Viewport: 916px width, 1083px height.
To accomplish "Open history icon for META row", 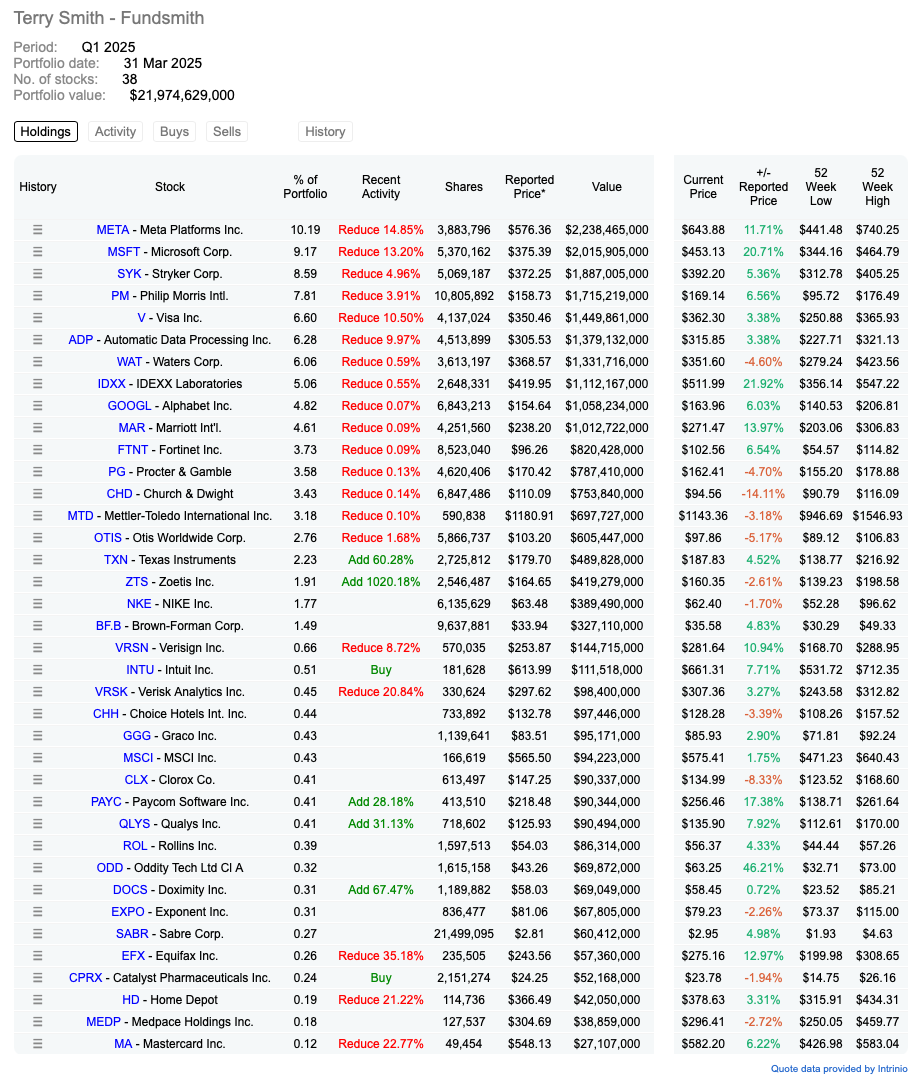I will pyautogui.click(x=37, y=230).
